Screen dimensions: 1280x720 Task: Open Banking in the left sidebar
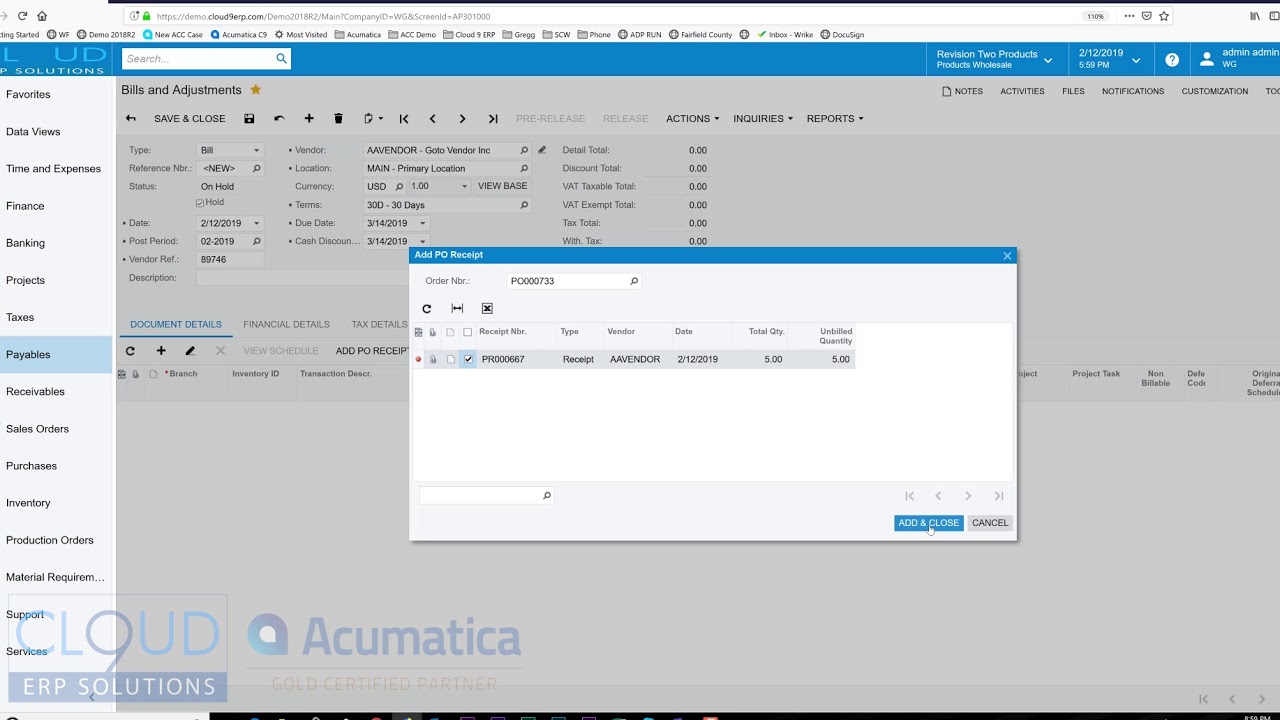pyautogui.click(x=56, y=243)
